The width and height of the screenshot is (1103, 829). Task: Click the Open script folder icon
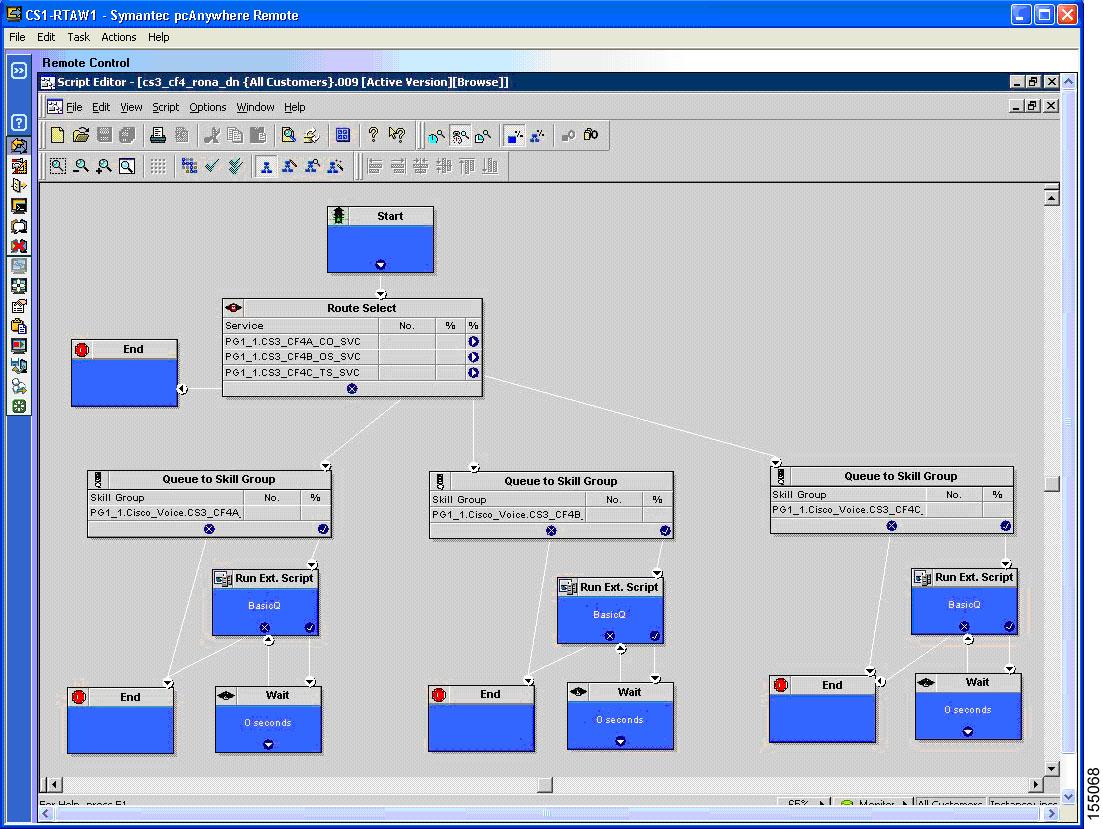(x=81, y=135)
